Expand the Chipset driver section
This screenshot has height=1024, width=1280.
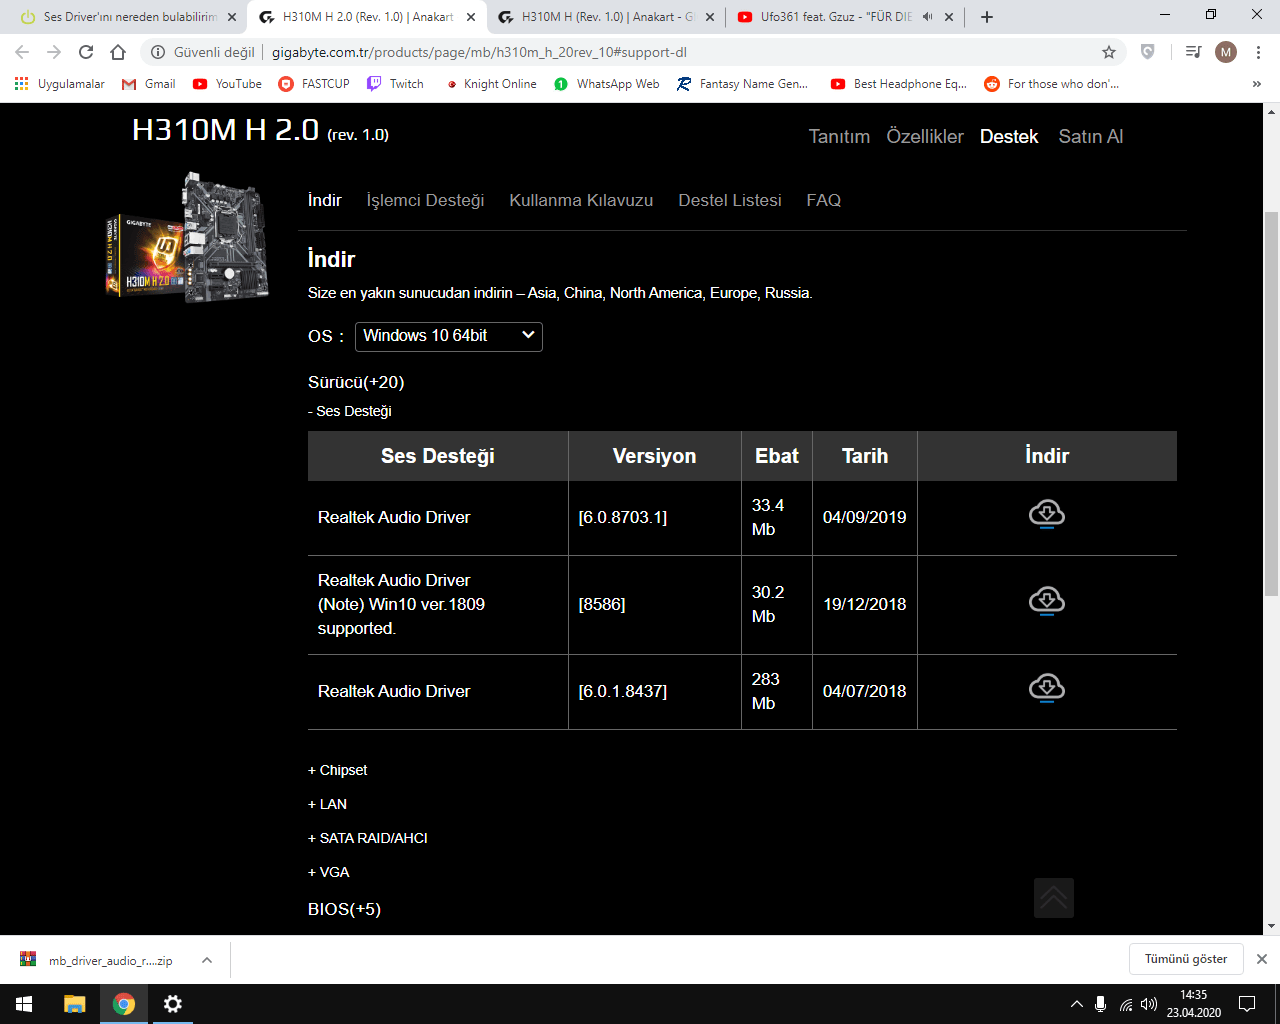(x=338, y=770)
